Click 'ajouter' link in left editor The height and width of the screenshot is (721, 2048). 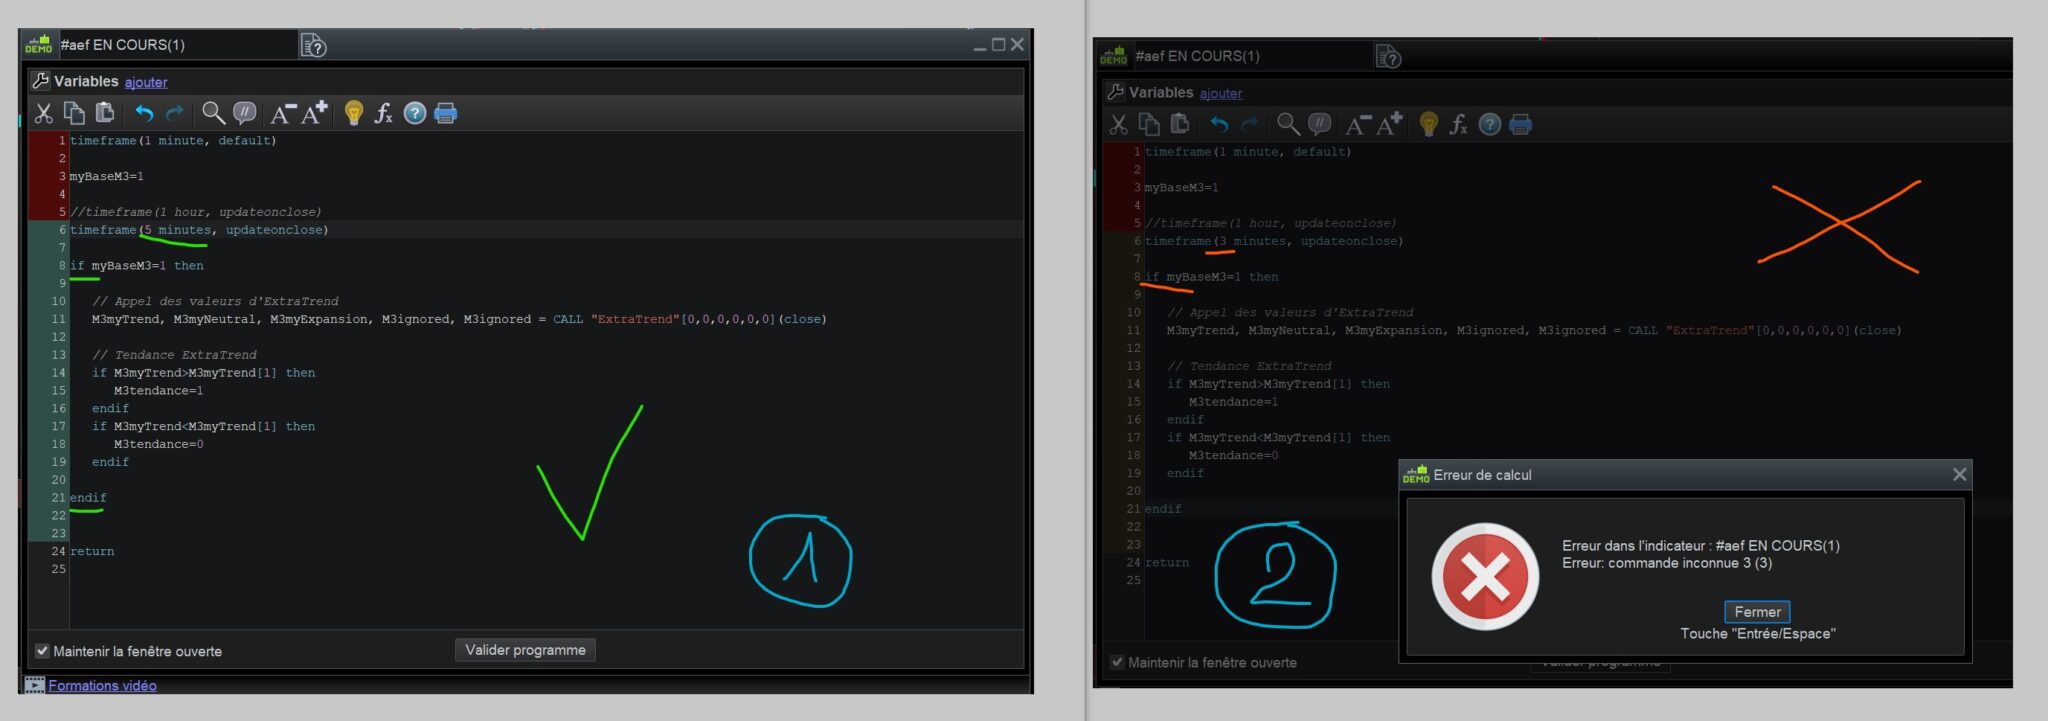[146, 82]
